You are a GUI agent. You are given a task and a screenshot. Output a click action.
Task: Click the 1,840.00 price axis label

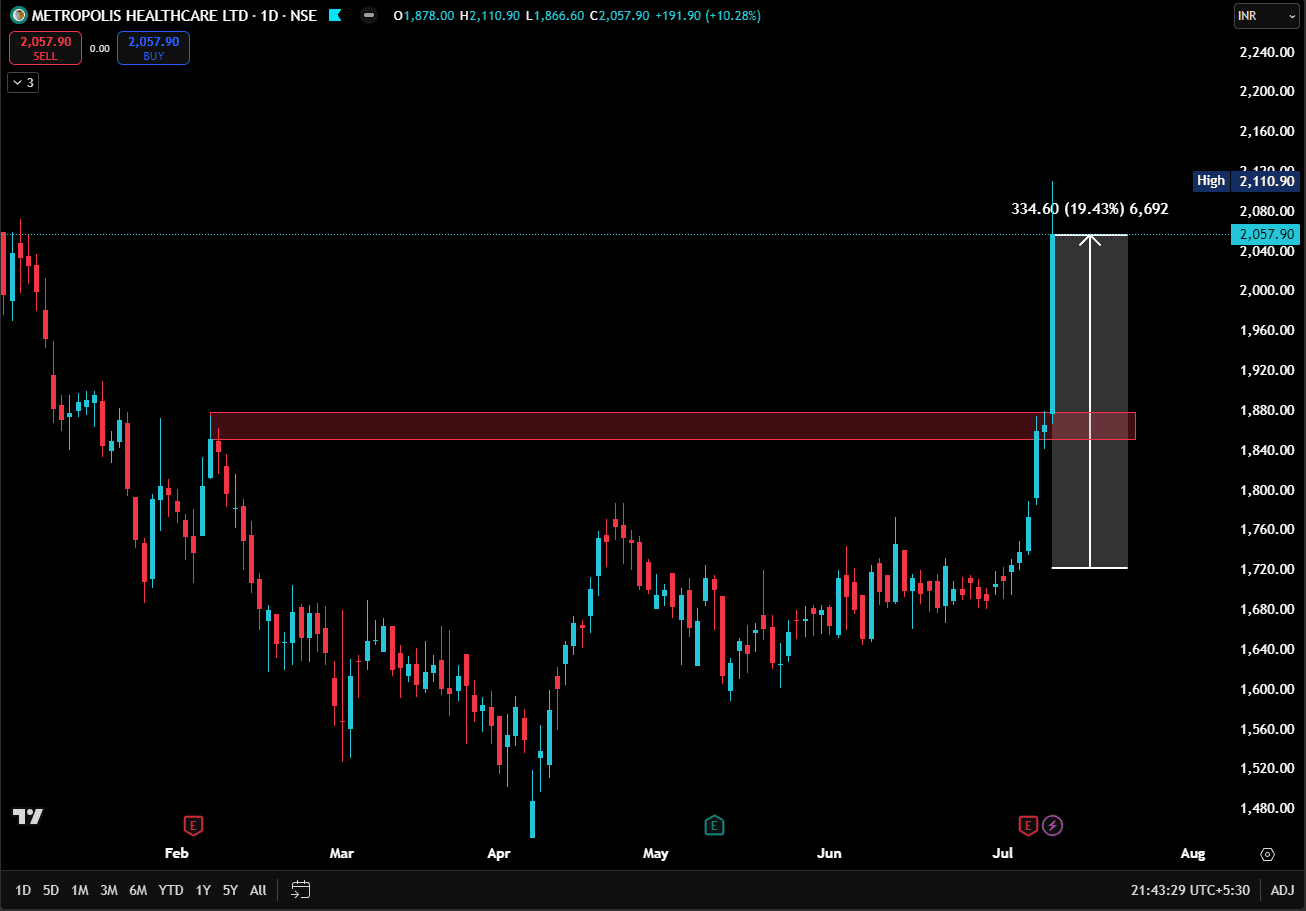click(1267, 450)
